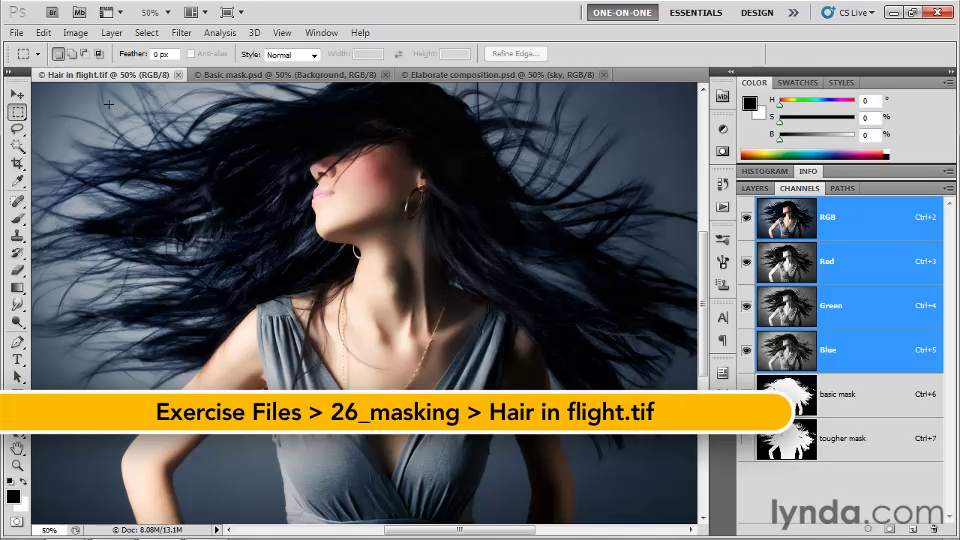The width and height of the screenshot is (960, 540).
Task: Open the Select menu
Action: click(146, 33)
